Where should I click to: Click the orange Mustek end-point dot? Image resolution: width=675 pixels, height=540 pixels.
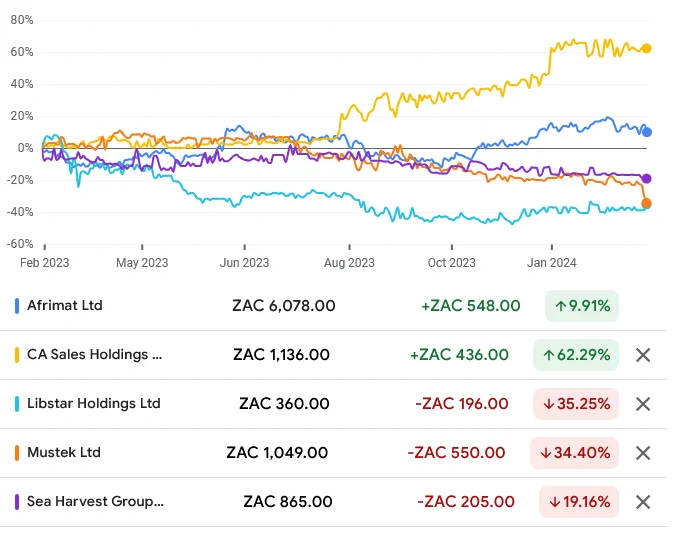(646, 203)
